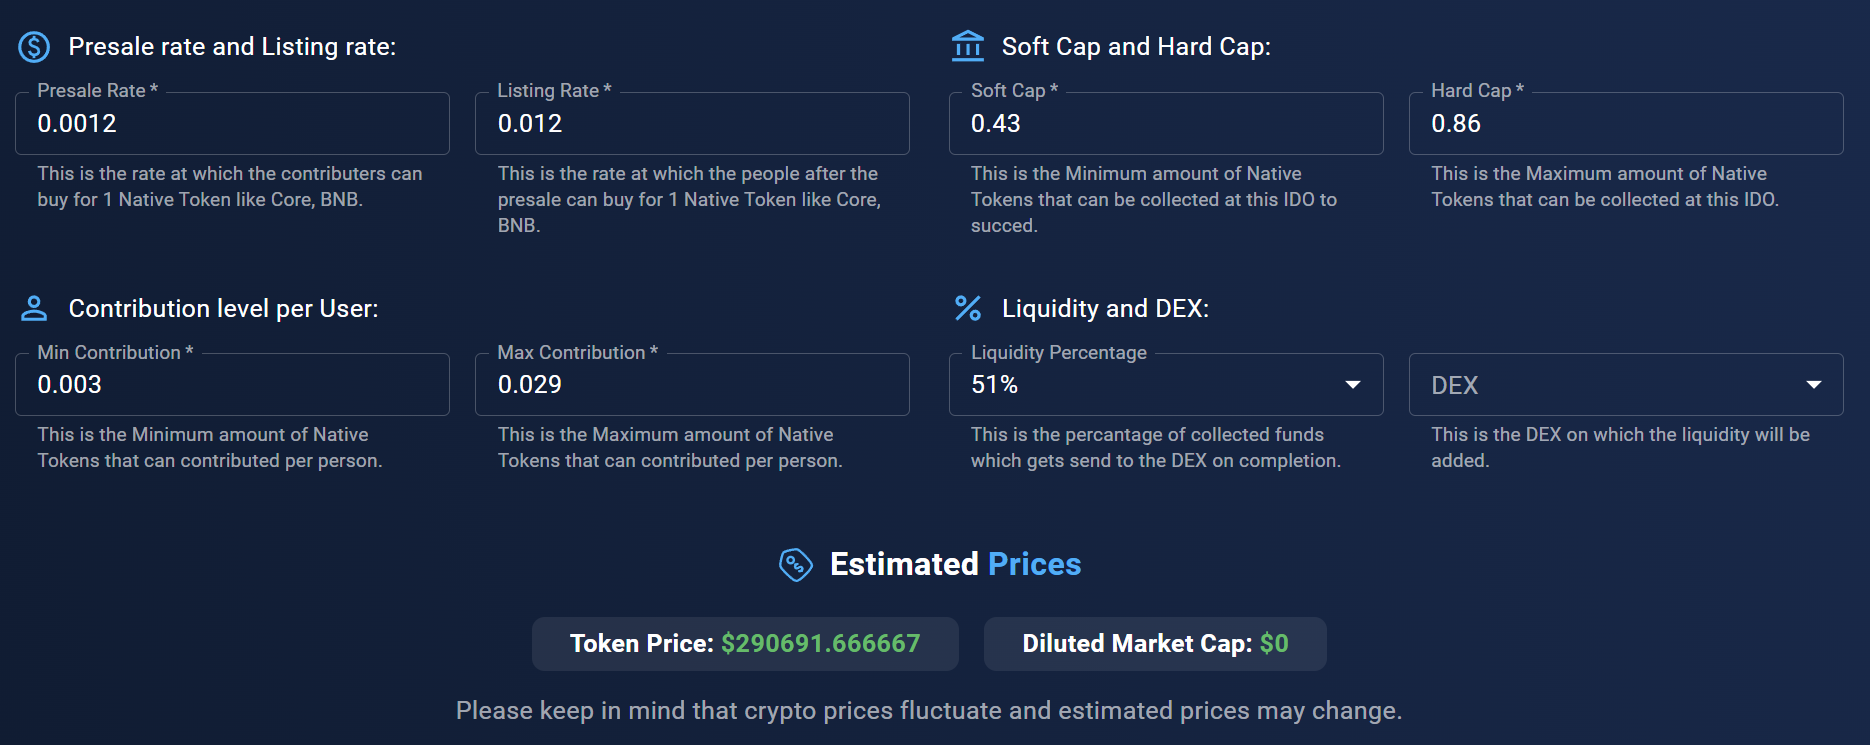Click the Token Price display badge
The height and width of the screenshot is (745, 1870).
click(744, 644)
